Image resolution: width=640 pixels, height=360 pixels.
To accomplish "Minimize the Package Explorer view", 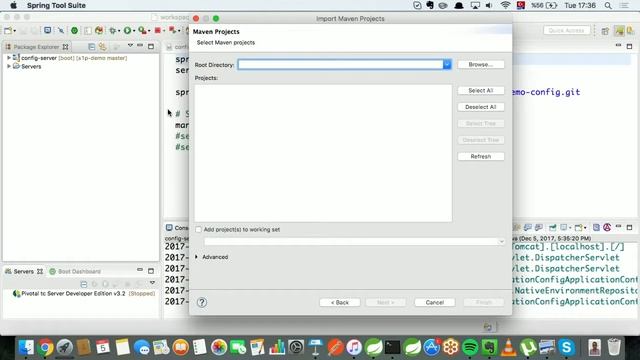I will (x=140, y=46).
